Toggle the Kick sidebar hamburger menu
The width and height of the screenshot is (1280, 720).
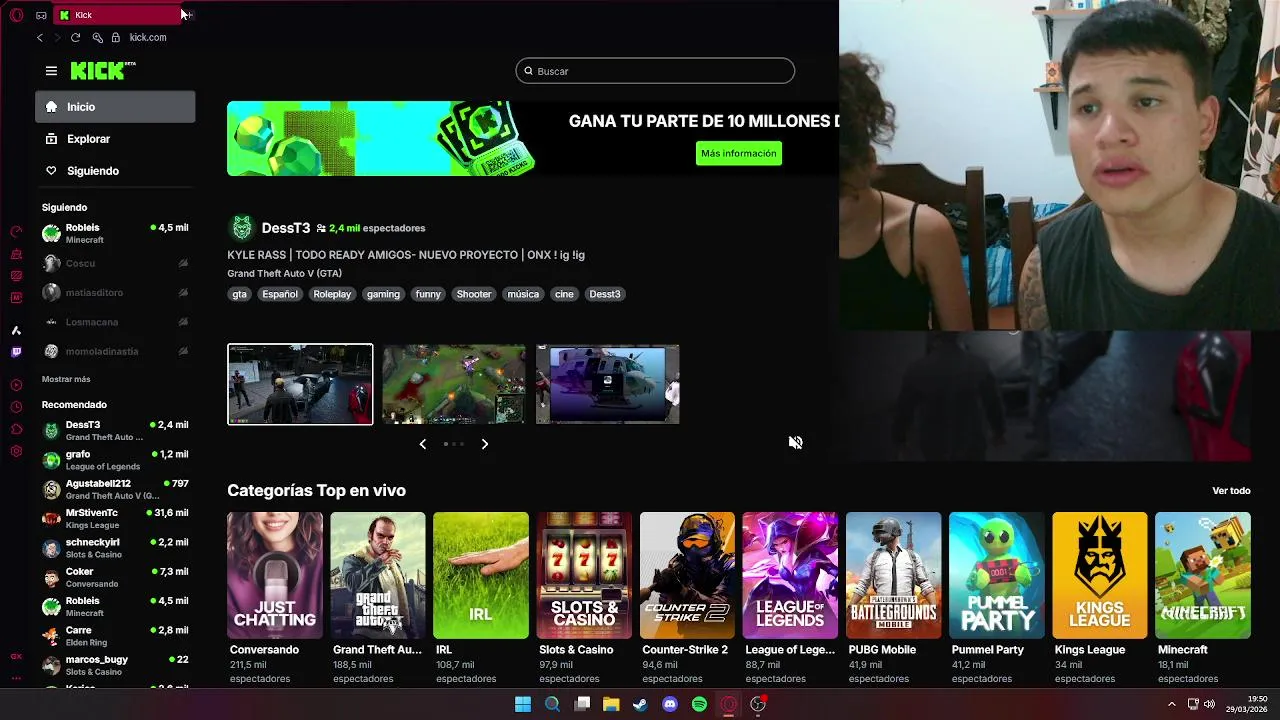point(51,71)
